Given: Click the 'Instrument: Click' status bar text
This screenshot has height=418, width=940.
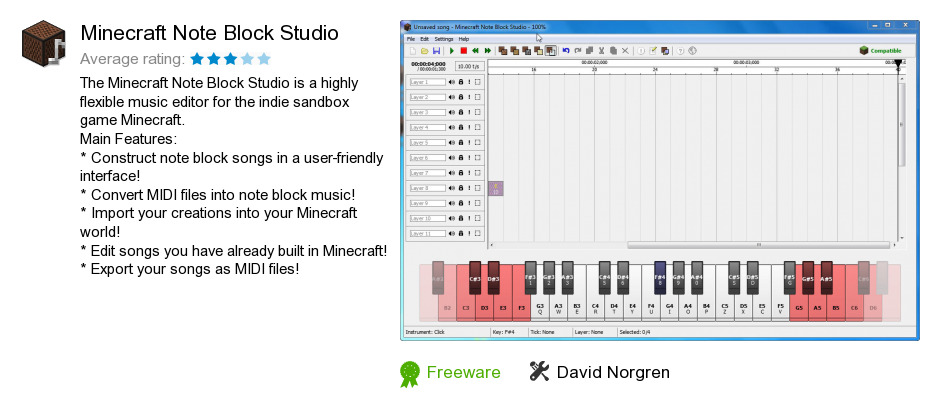Looking at the screenshot, I should click(x=425, y=332).
